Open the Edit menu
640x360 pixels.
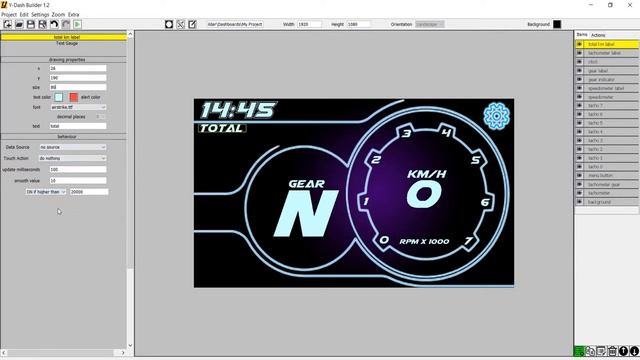point(24,14)
